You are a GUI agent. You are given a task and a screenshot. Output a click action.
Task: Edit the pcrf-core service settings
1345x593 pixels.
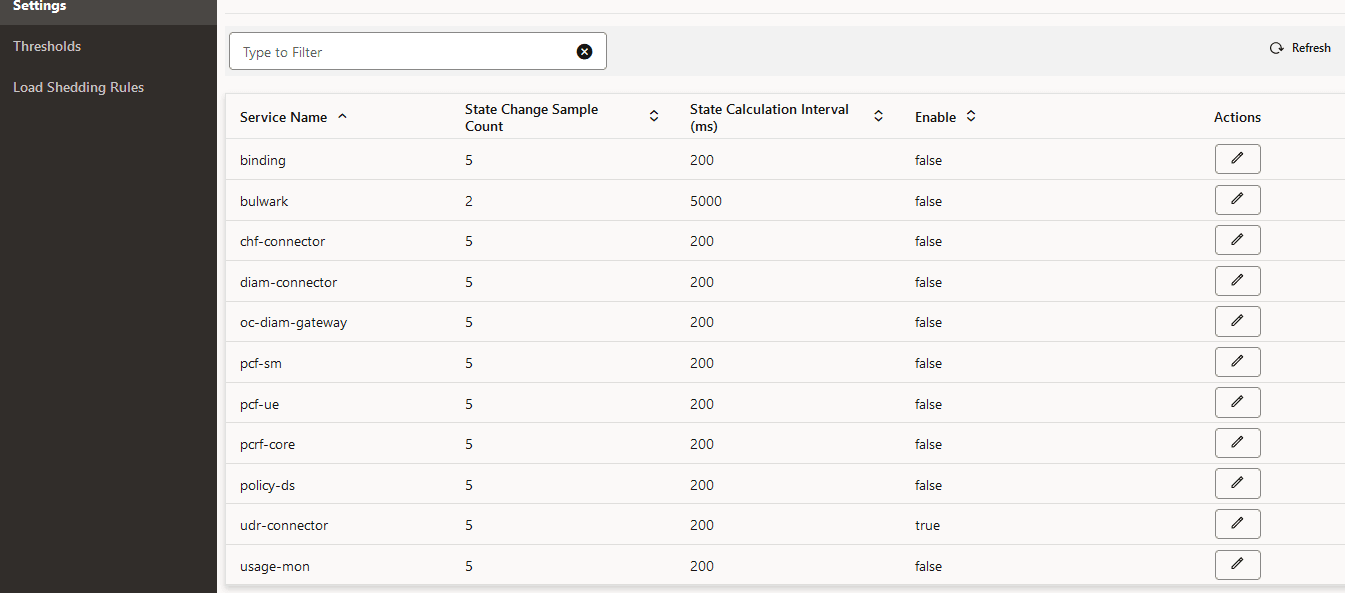click(x=1237, y=442)
